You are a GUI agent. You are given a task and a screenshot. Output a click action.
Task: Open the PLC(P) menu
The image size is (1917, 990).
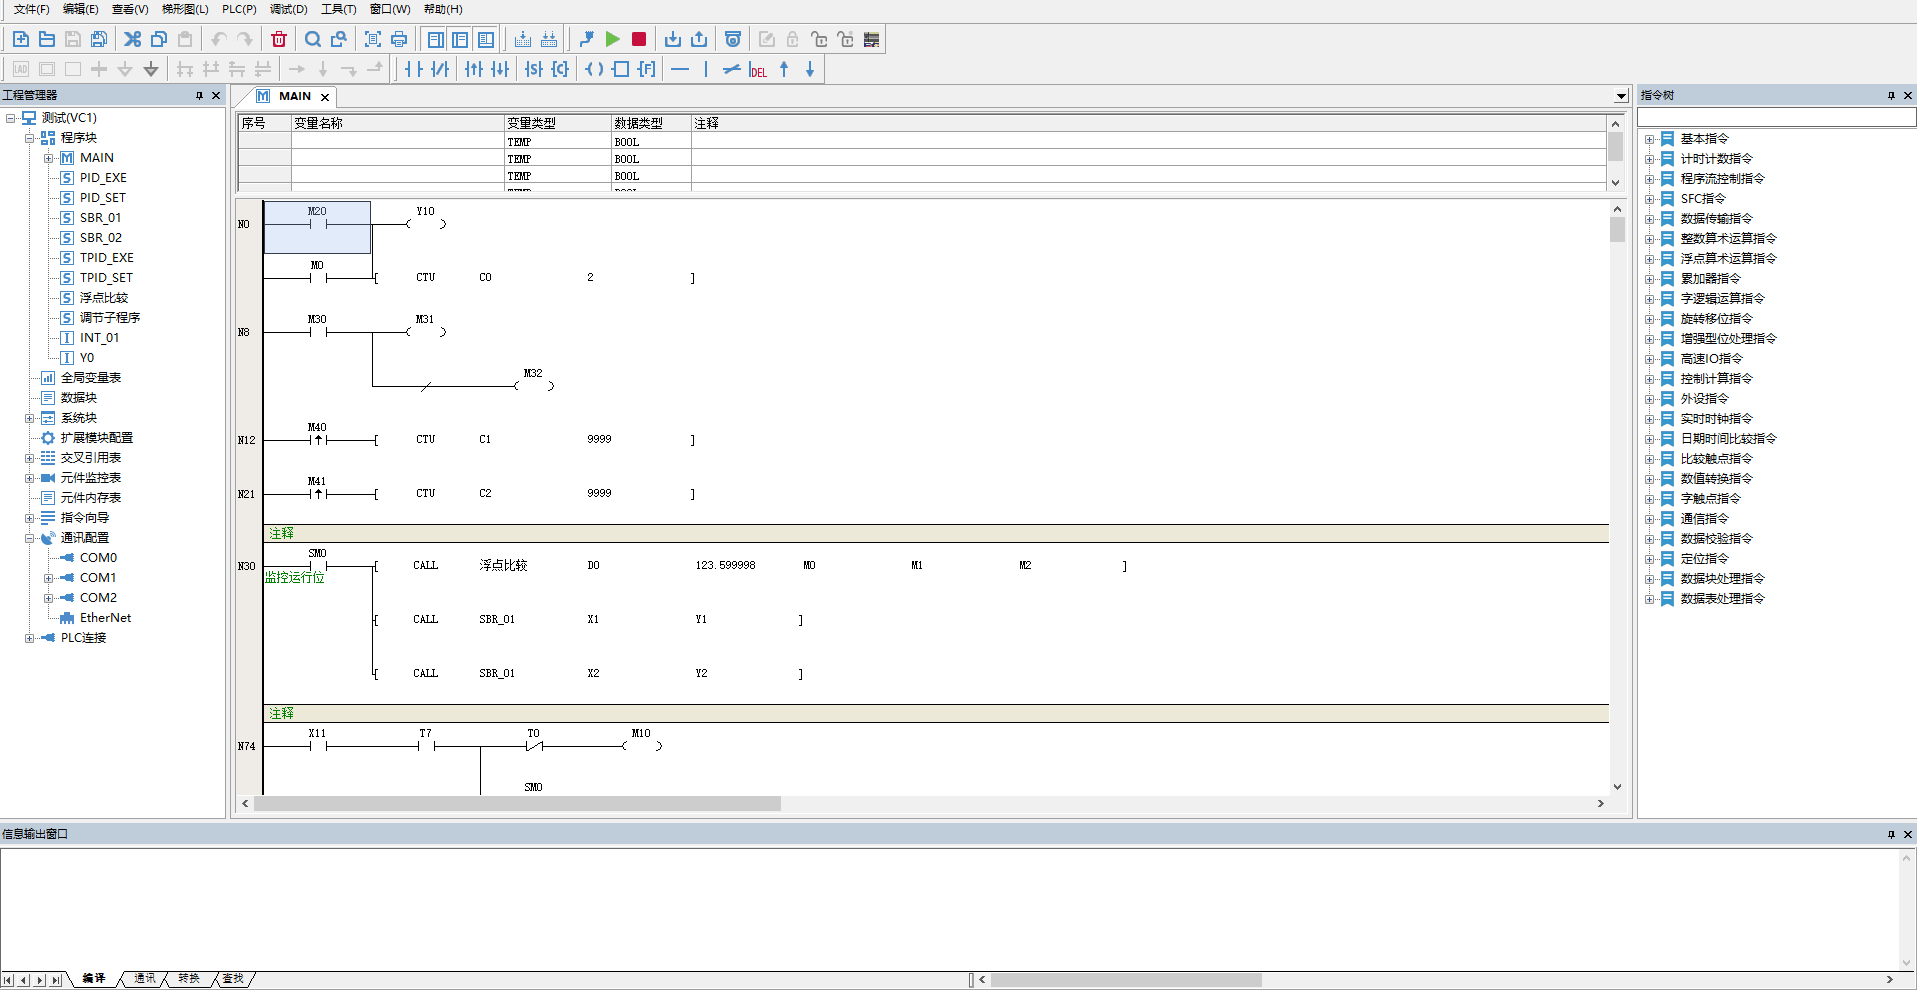coord(239,9)
